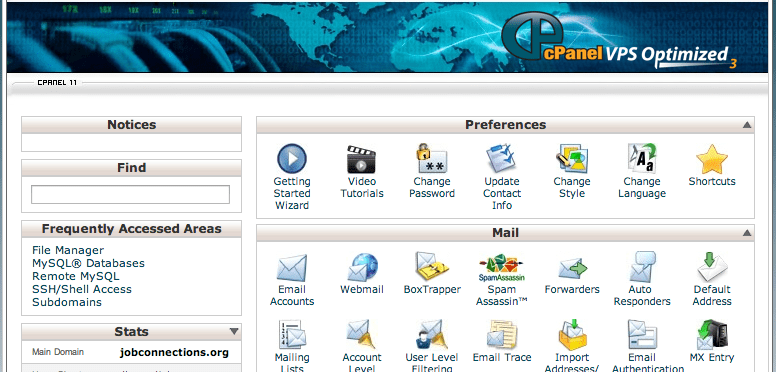
Task: Open the Update Contact Info icon
Action: tap(501, 159)
